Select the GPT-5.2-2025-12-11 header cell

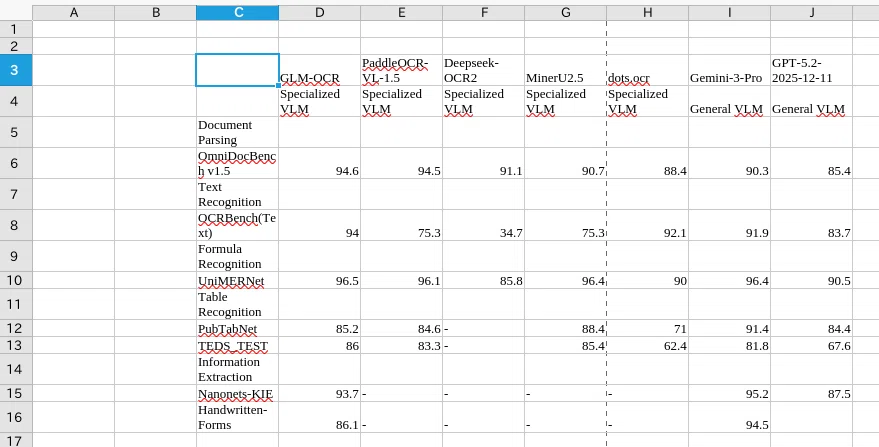click(x=812, y=70)
